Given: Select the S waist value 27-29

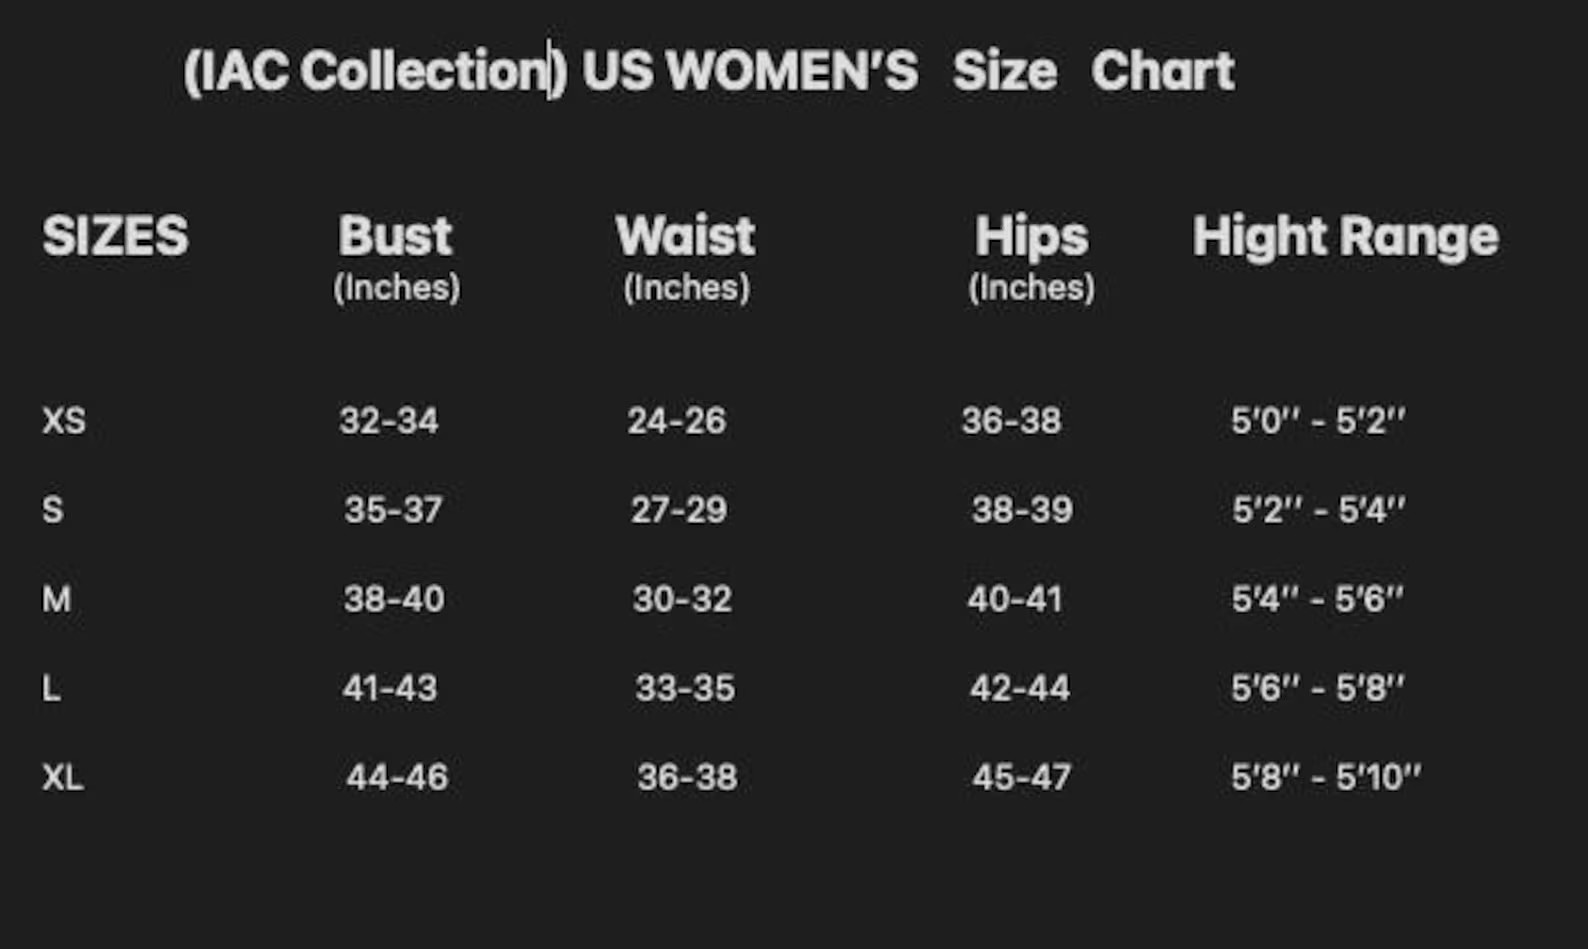Looking at the screenshot, I should 679,510.
